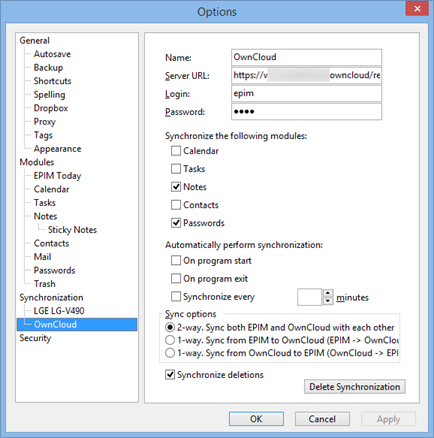Enable the Calendar module checkbox
This screenshot has width=434, height=438.
(x=176, y=151)
